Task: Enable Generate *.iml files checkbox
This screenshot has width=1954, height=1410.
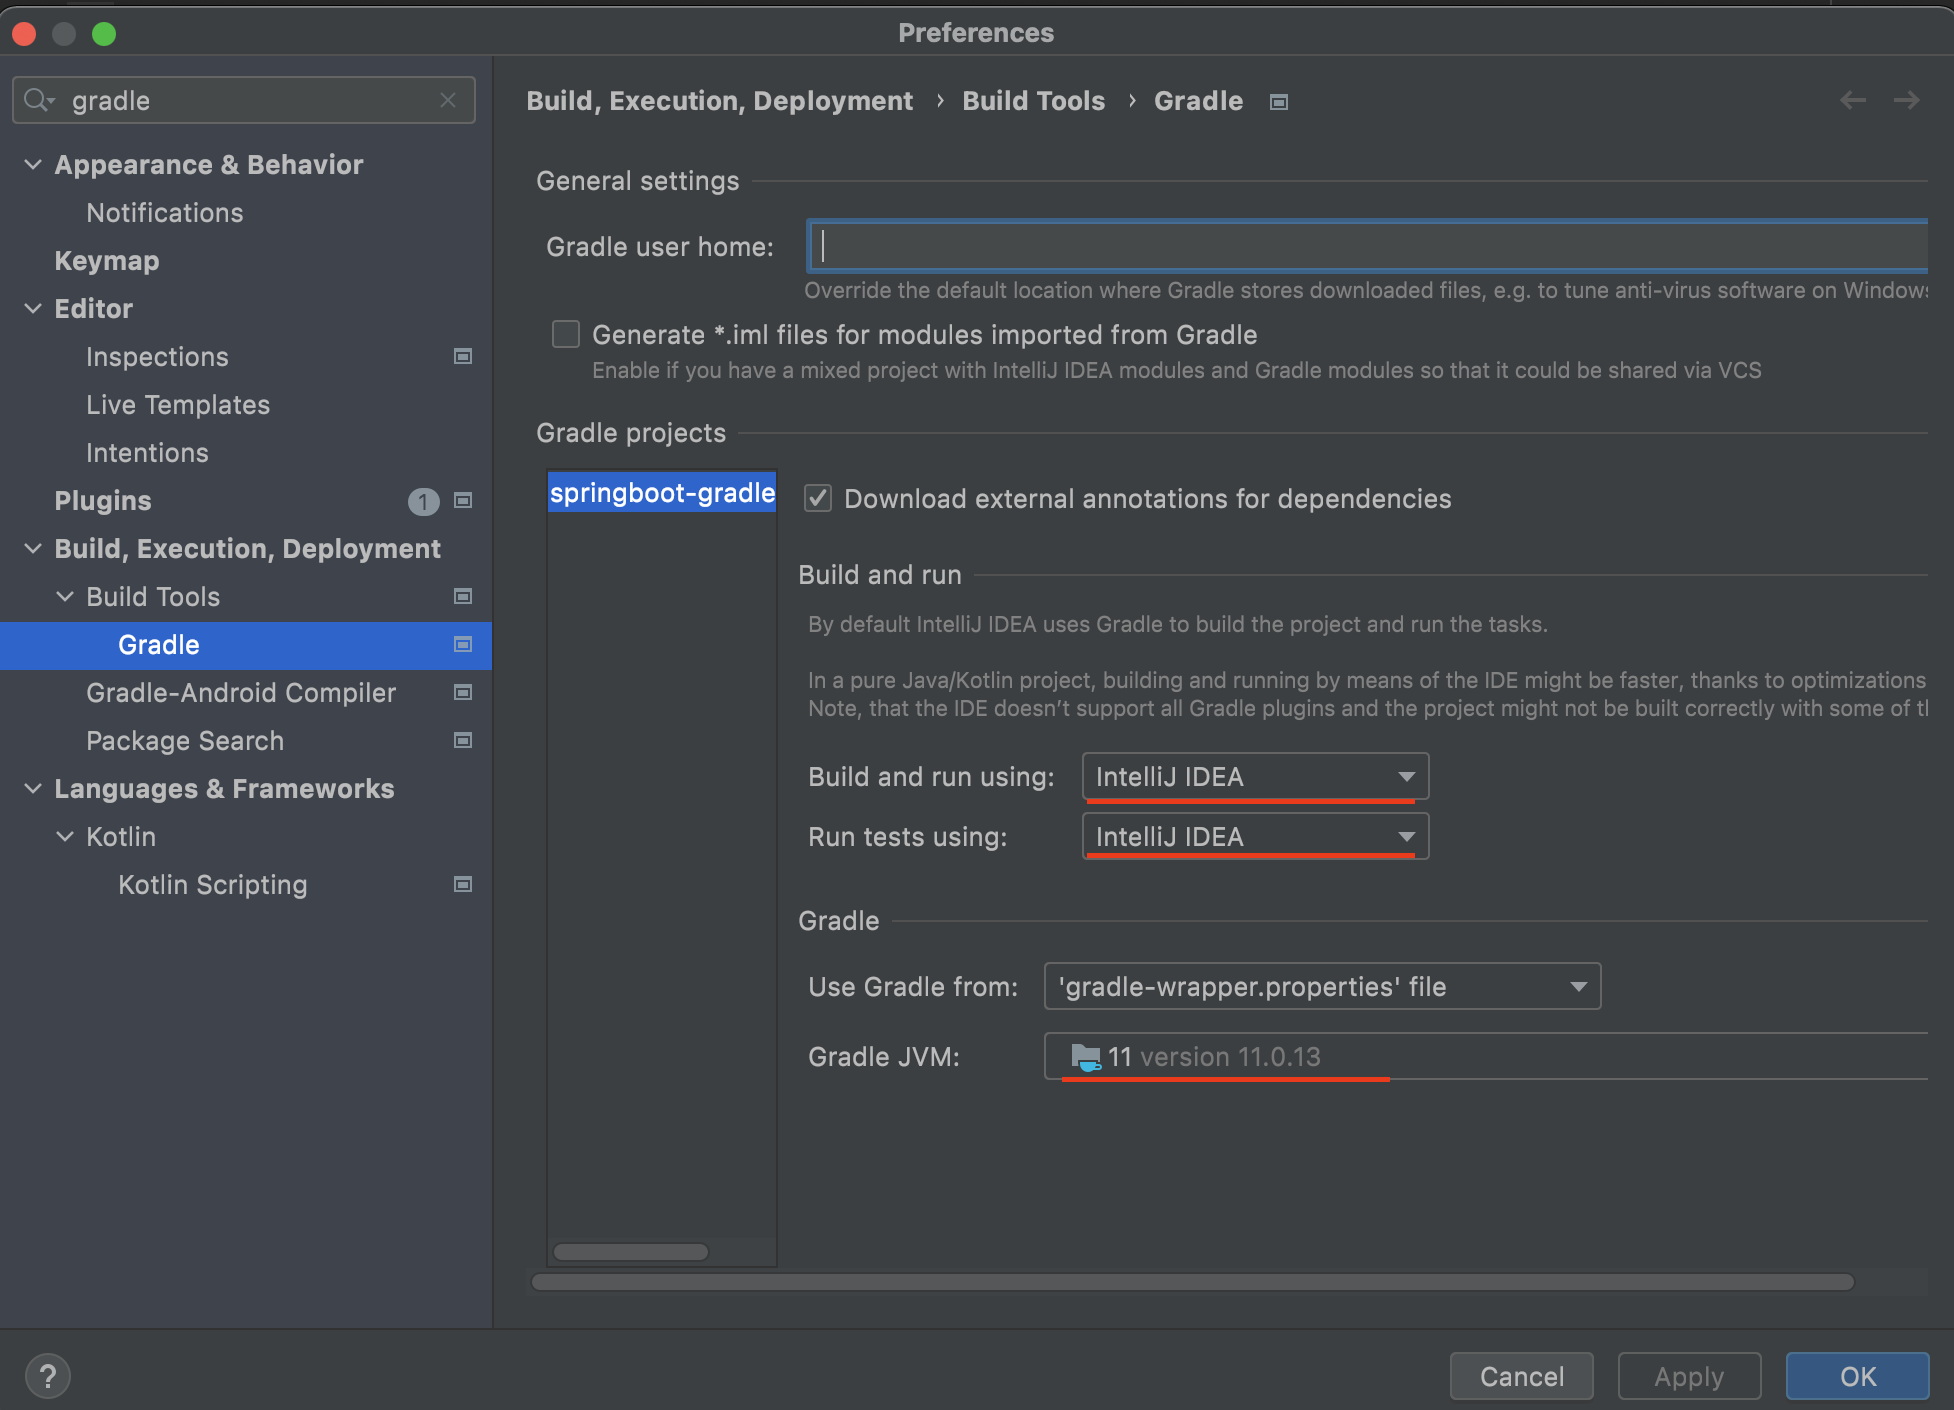Action: [x=566, y=334]
